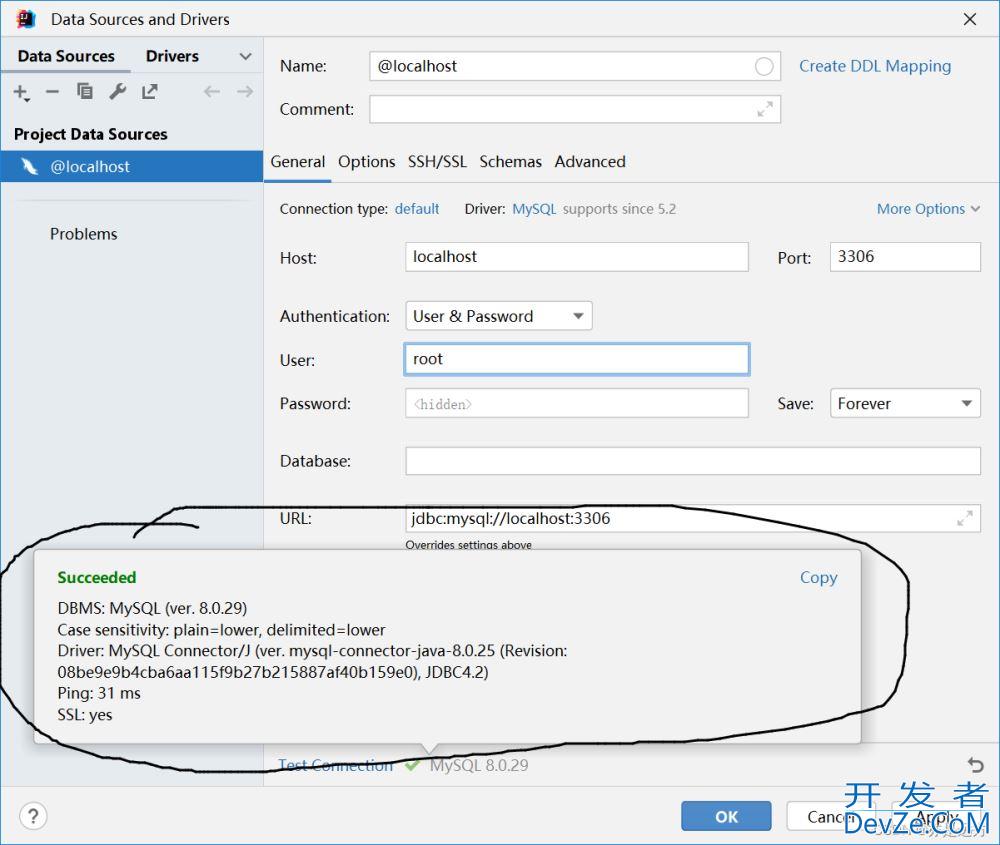Navigate forward with right arrow
The width and height of the screenshot is (1000, 845).
point(245,92)
